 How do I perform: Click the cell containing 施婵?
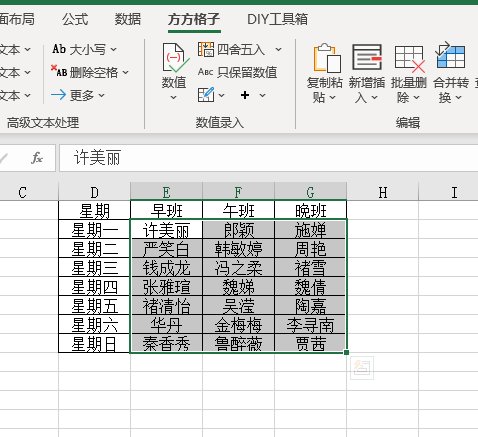310,229
